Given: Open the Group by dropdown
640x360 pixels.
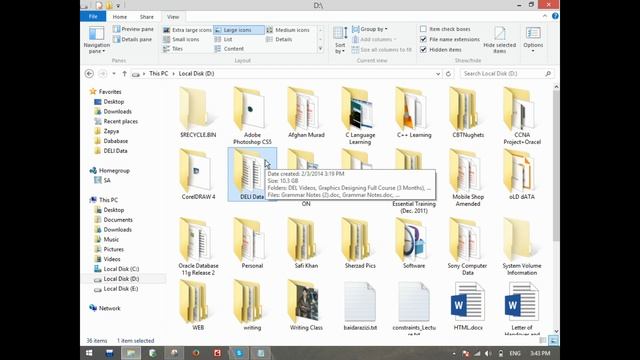Looking at the screenshot, I should (x=370, y=29).
